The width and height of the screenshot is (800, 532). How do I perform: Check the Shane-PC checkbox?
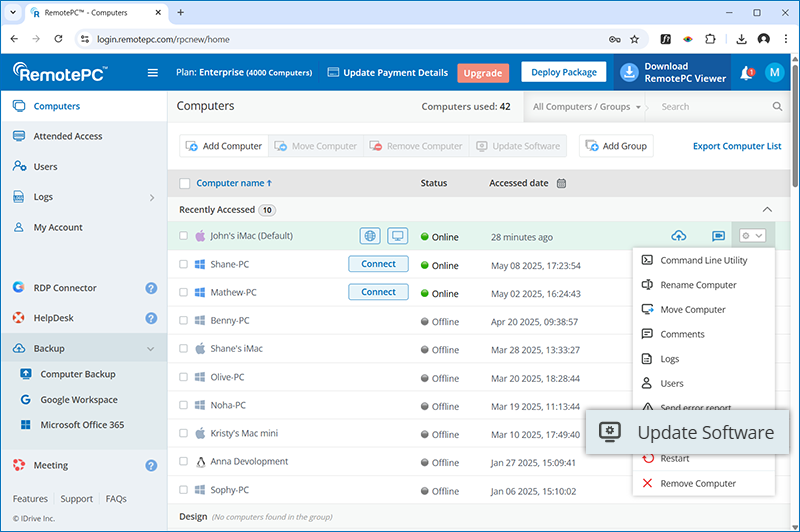coord(184,265)
